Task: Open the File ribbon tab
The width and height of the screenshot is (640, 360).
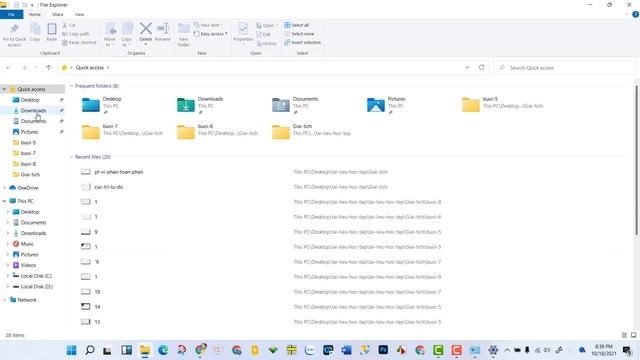Action: point(11,14)
